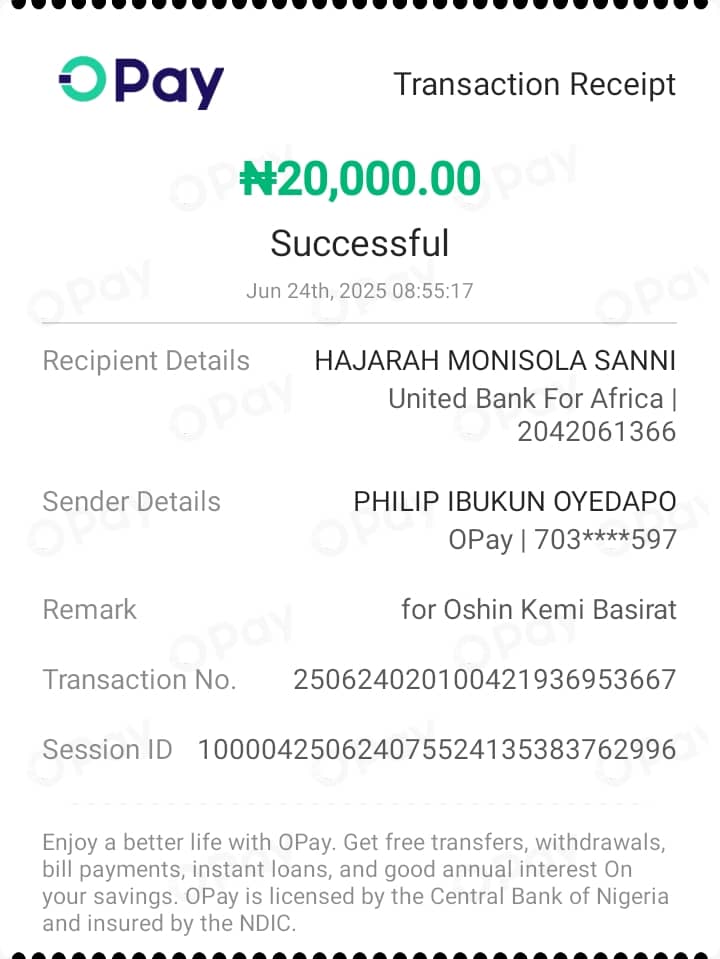Viewport: 720px width, 959px height.
Task: Click the footer OPay licensing disclaimer
Action: 355,883
